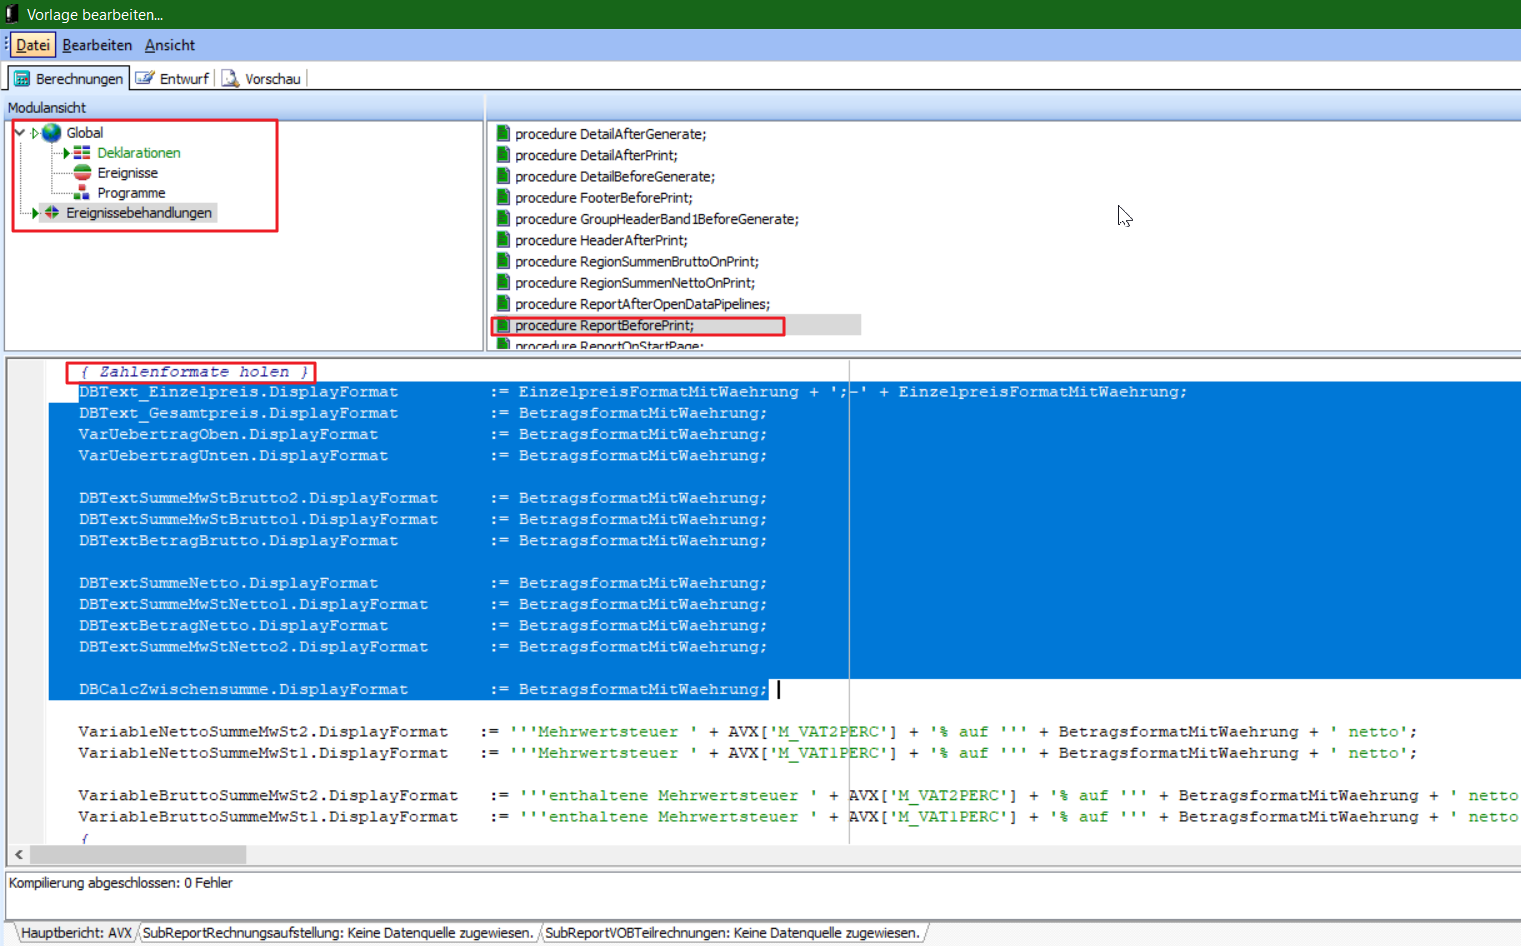Select procedure DetailAfterPrint entry
This screenshot has height=946, width=1521.
[x=596, y=155]
